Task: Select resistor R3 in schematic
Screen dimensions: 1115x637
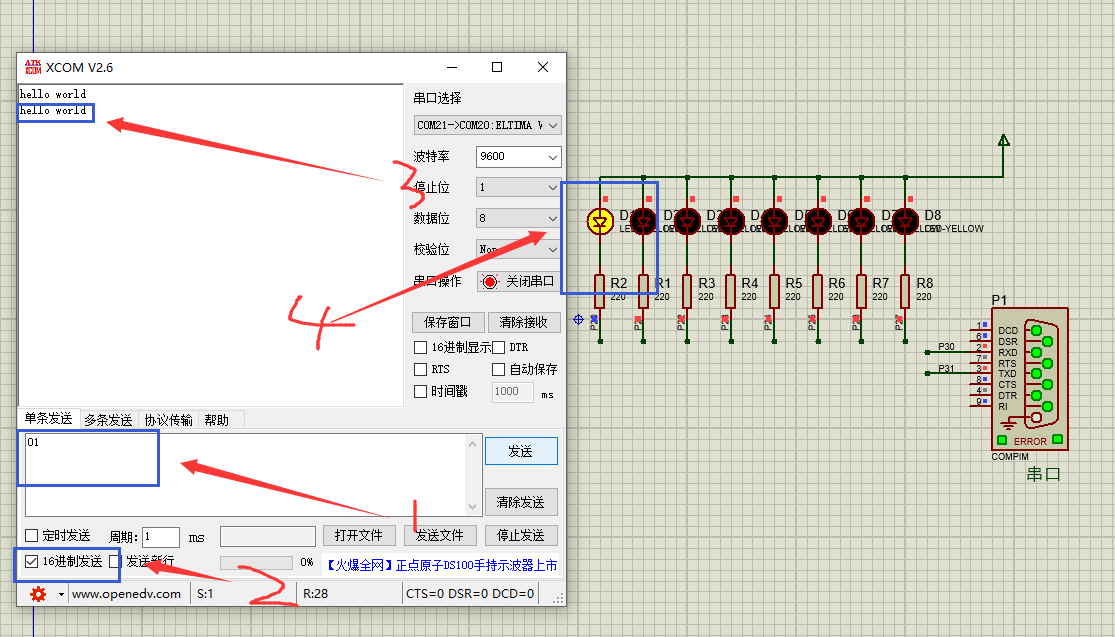Action: (687, 291)
